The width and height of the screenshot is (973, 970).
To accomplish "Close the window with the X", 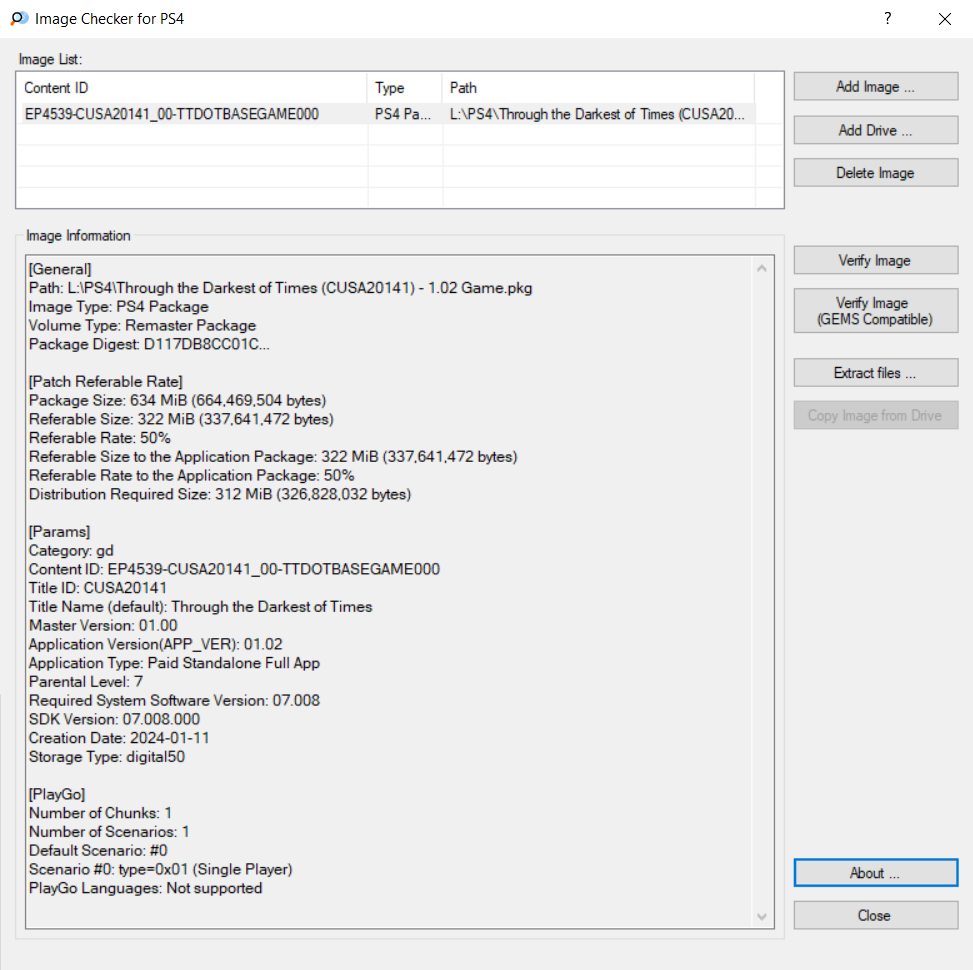I will click(944, 19).
